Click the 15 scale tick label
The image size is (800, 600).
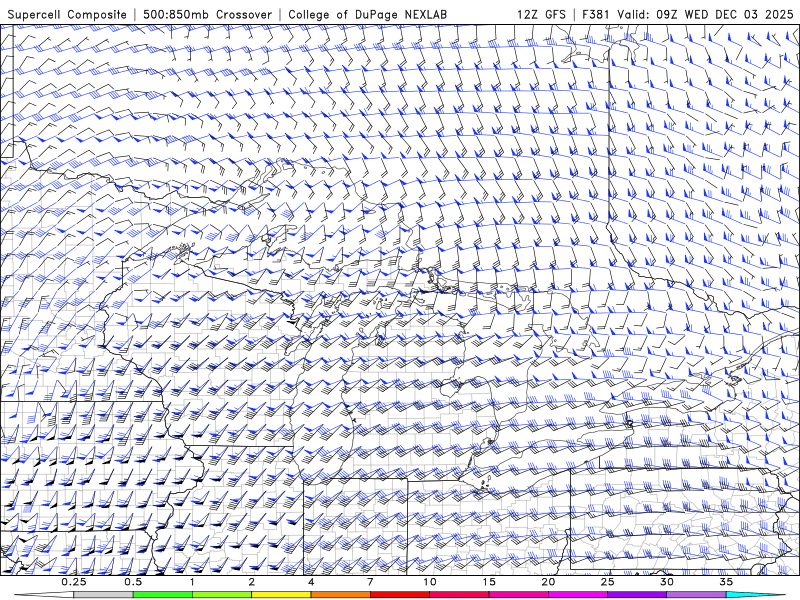click(x=489, y=582)
